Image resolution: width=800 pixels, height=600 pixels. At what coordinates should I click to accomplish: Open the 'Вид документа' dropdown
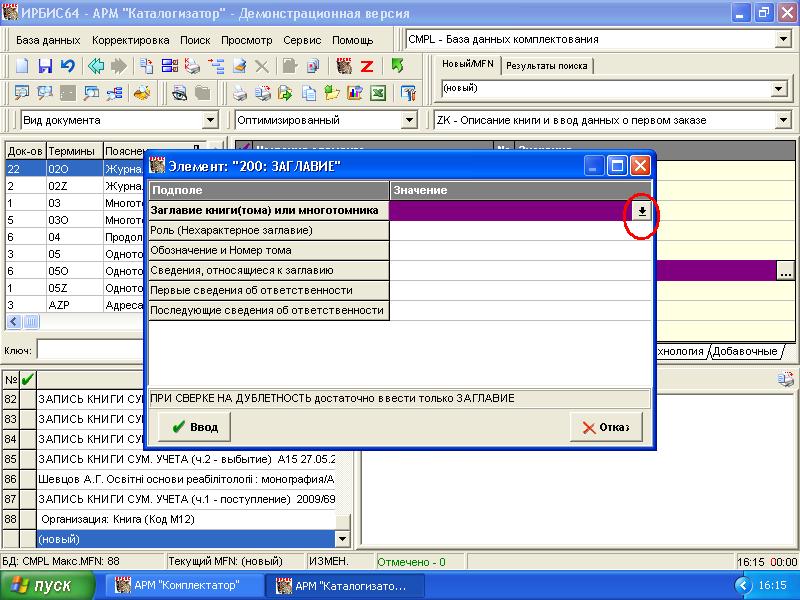point(210,120)
